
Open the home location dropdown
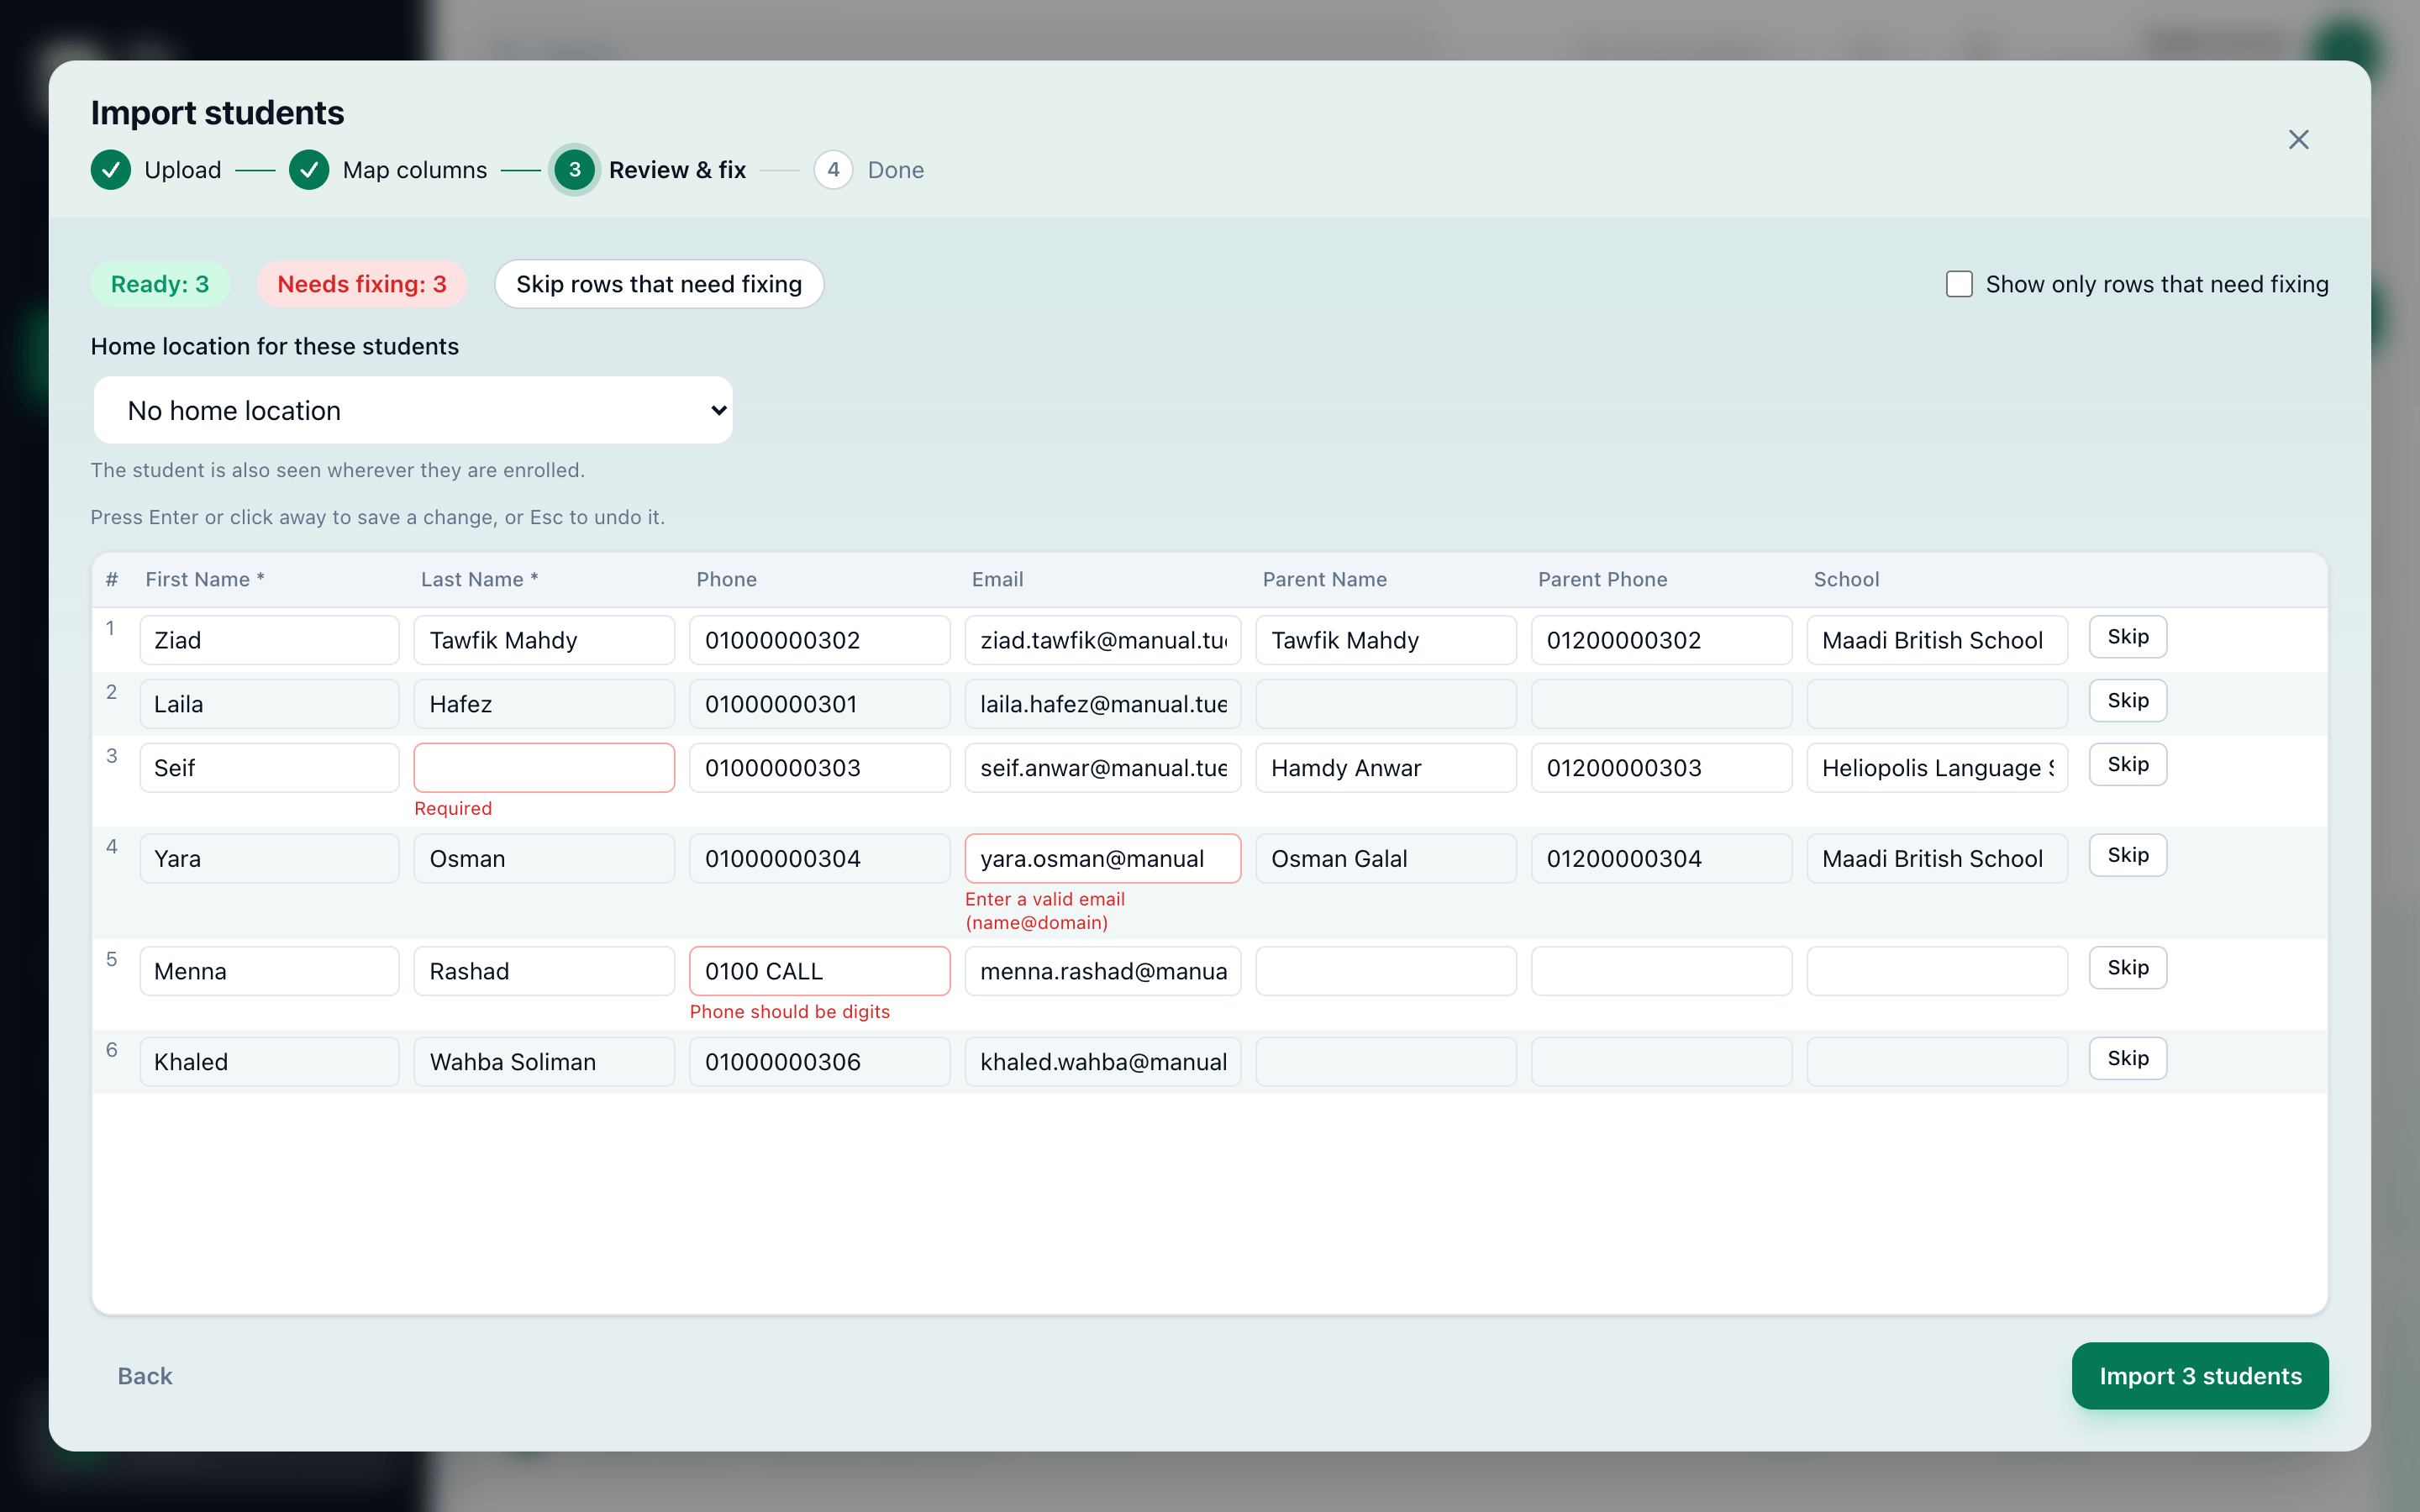tap(413, 410)
